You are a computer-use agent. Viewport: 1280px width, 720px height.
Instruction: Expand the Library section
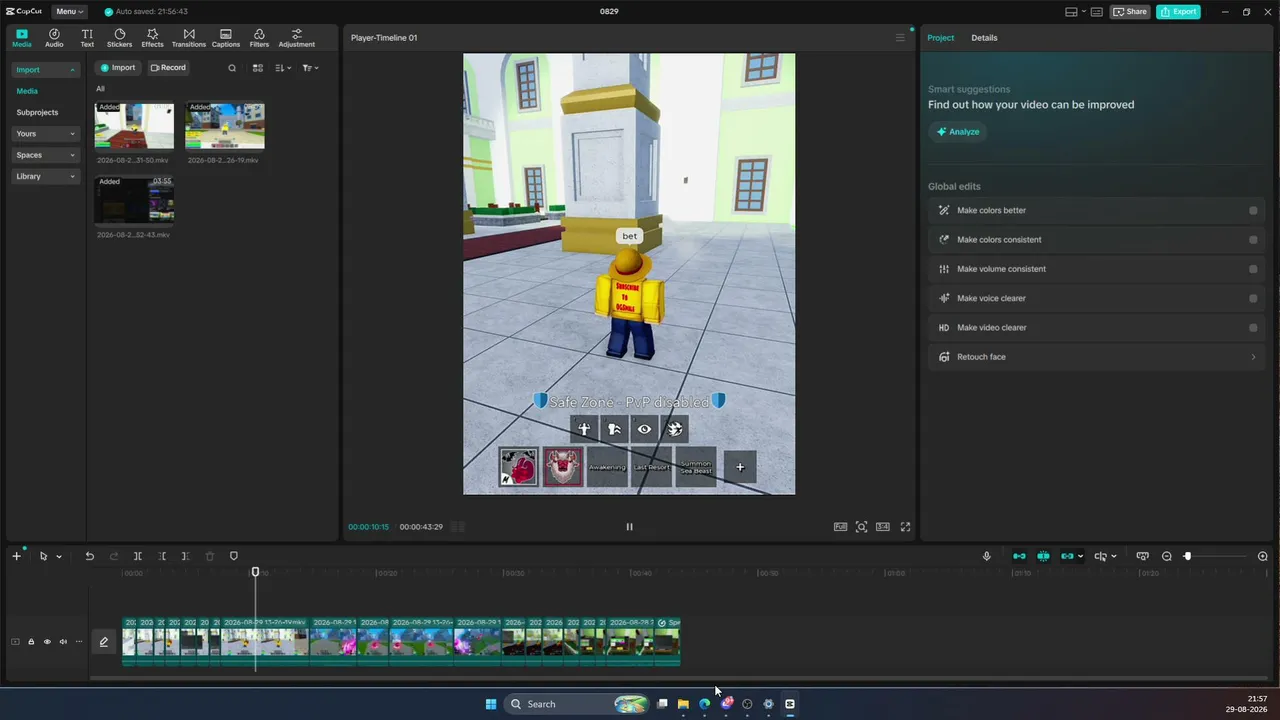coord(45,177)
